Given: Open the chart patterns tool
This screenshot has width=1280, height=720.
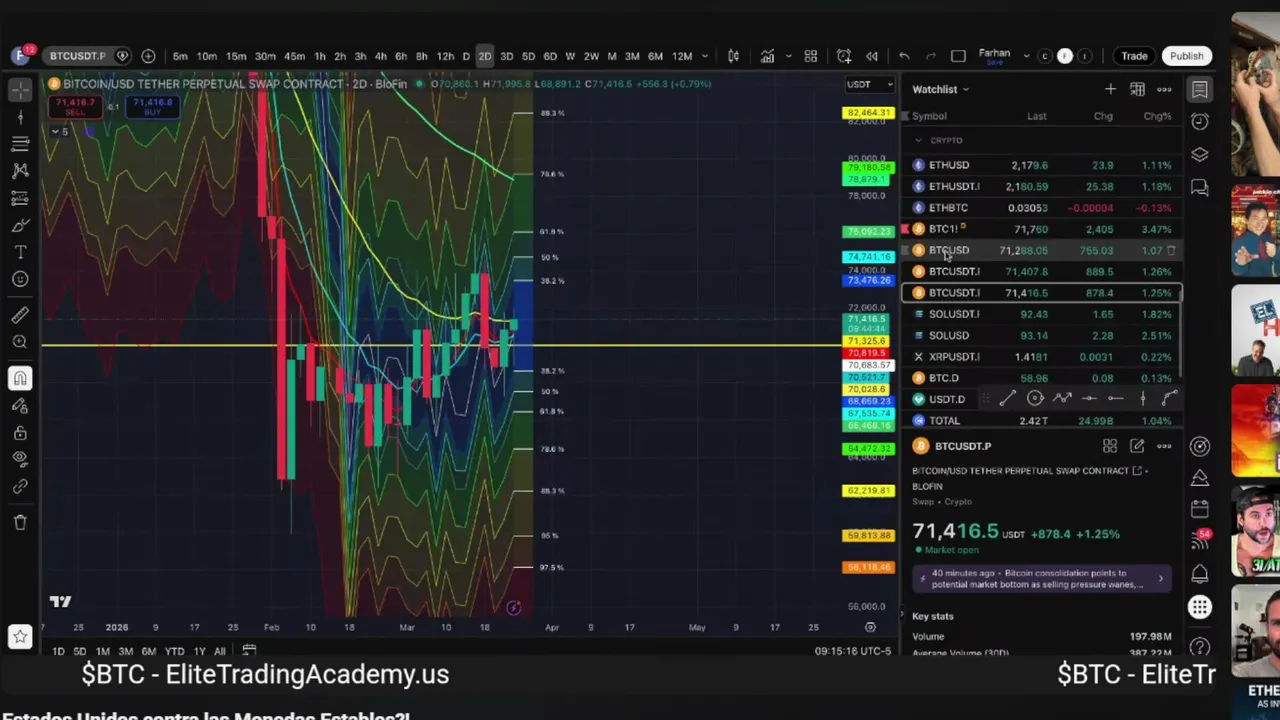Looking at the screenshot, I should click(x=20, y=172).
